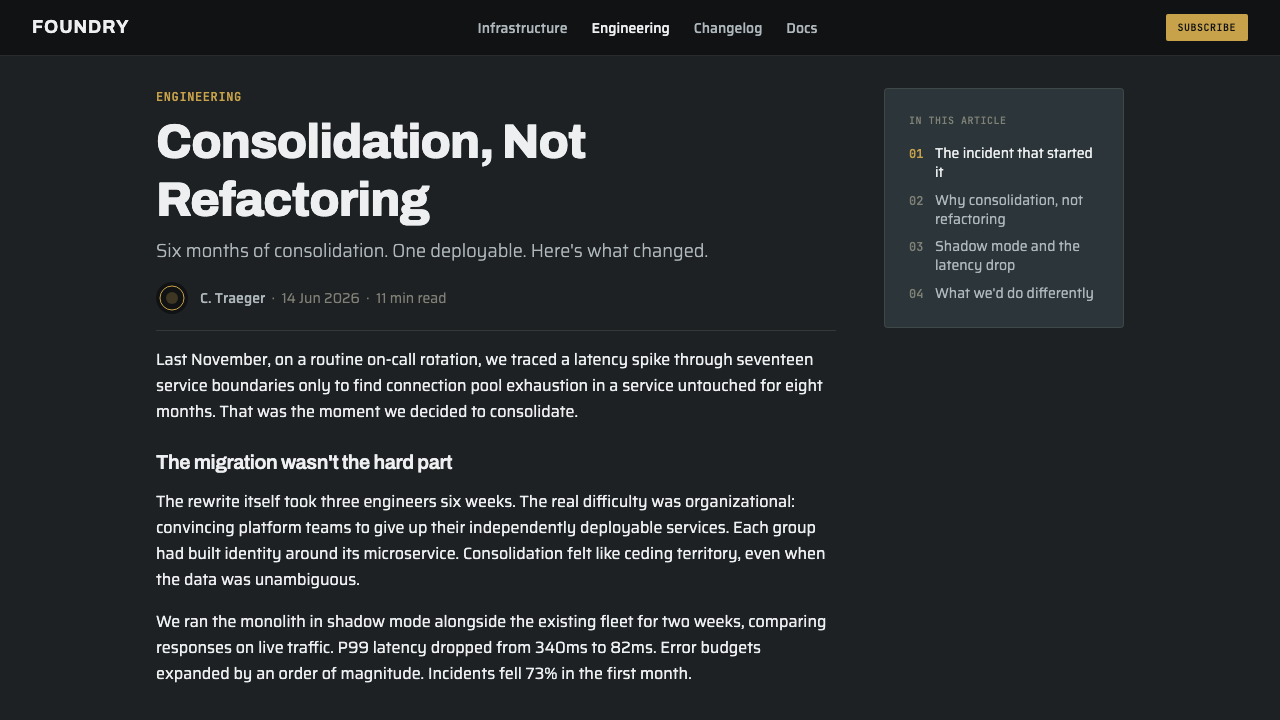Jump to "What we'd do differently" section
Image resolution: width=1280 pixels, height=720 pixels.
(x=1014, y=293)
